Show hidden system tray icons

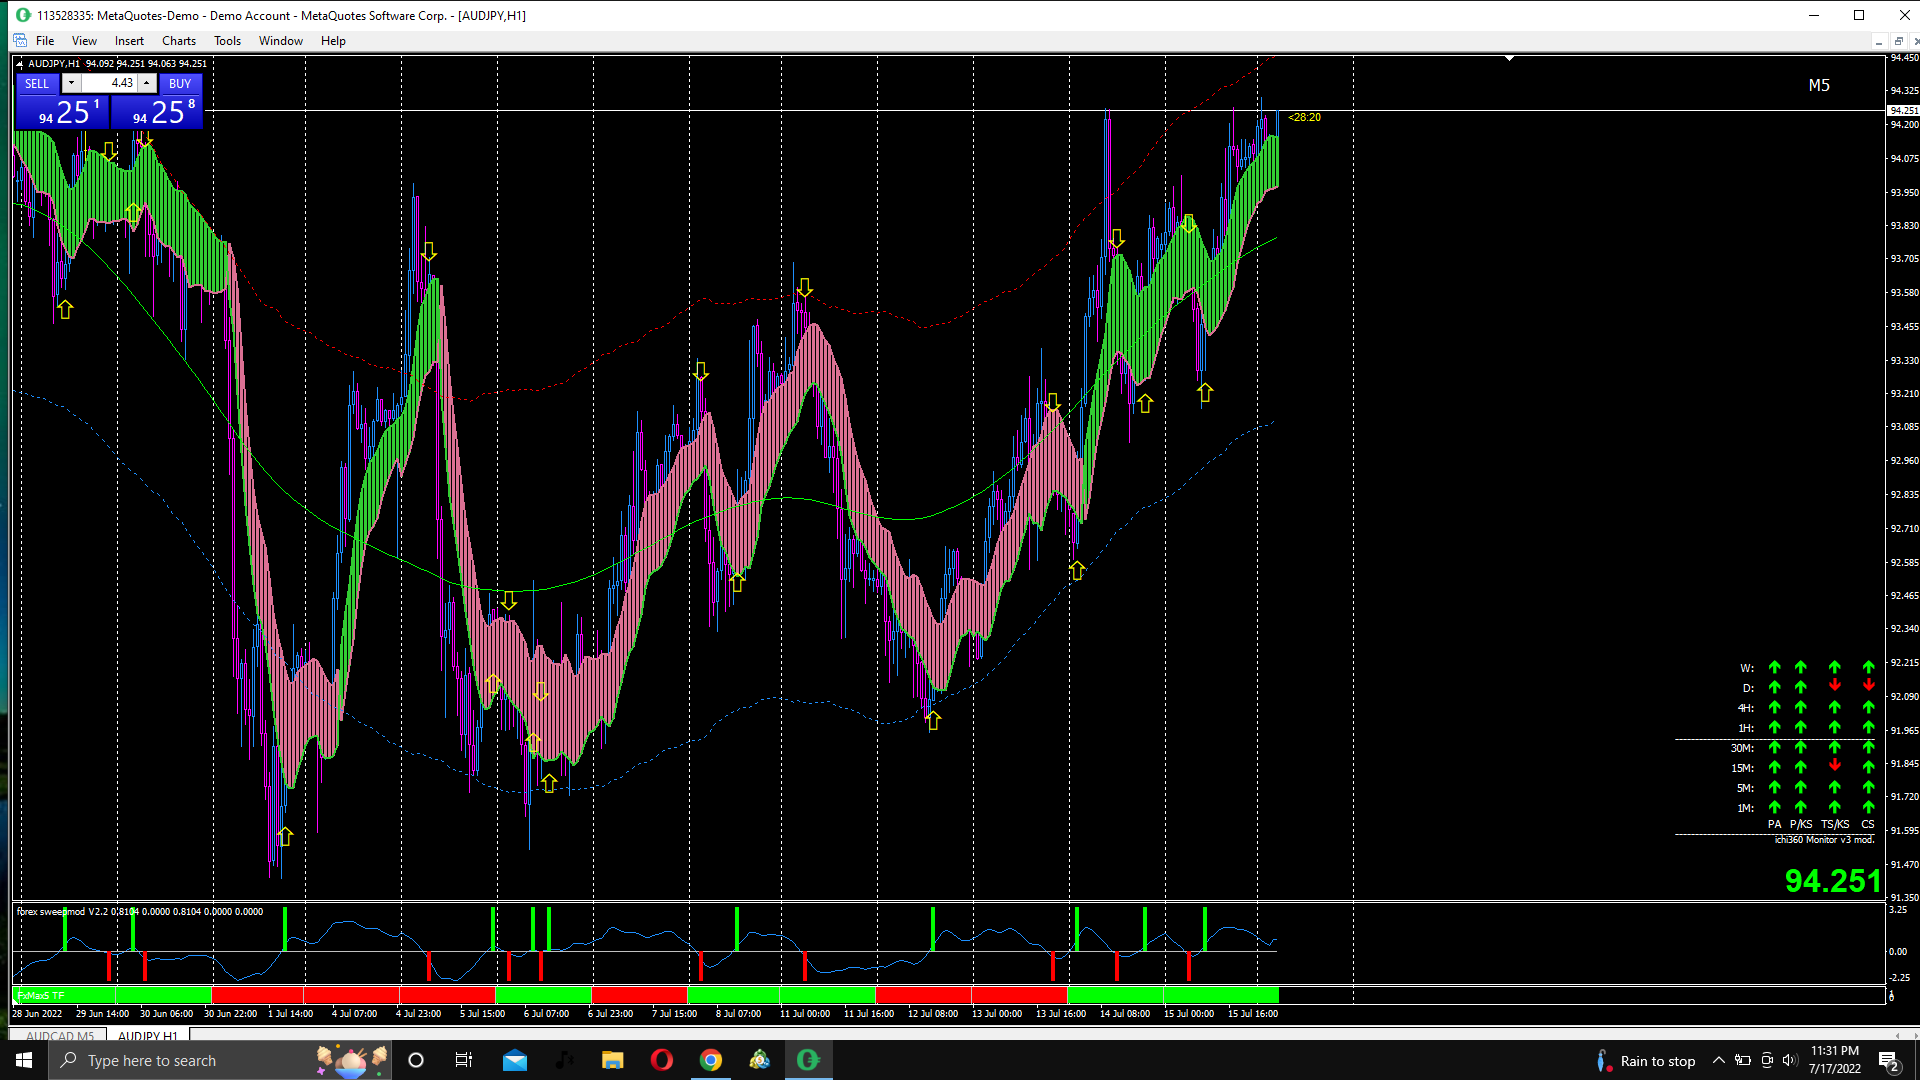pyautogui.click(x=1718, y=1061)
